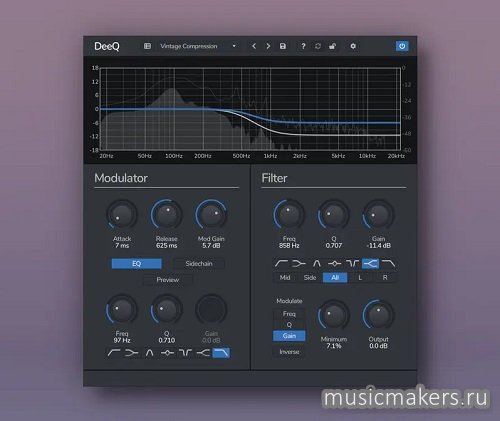500x421 pixels.
Task: Open the Vintage Compression preset dropdown
Action: 198,46
